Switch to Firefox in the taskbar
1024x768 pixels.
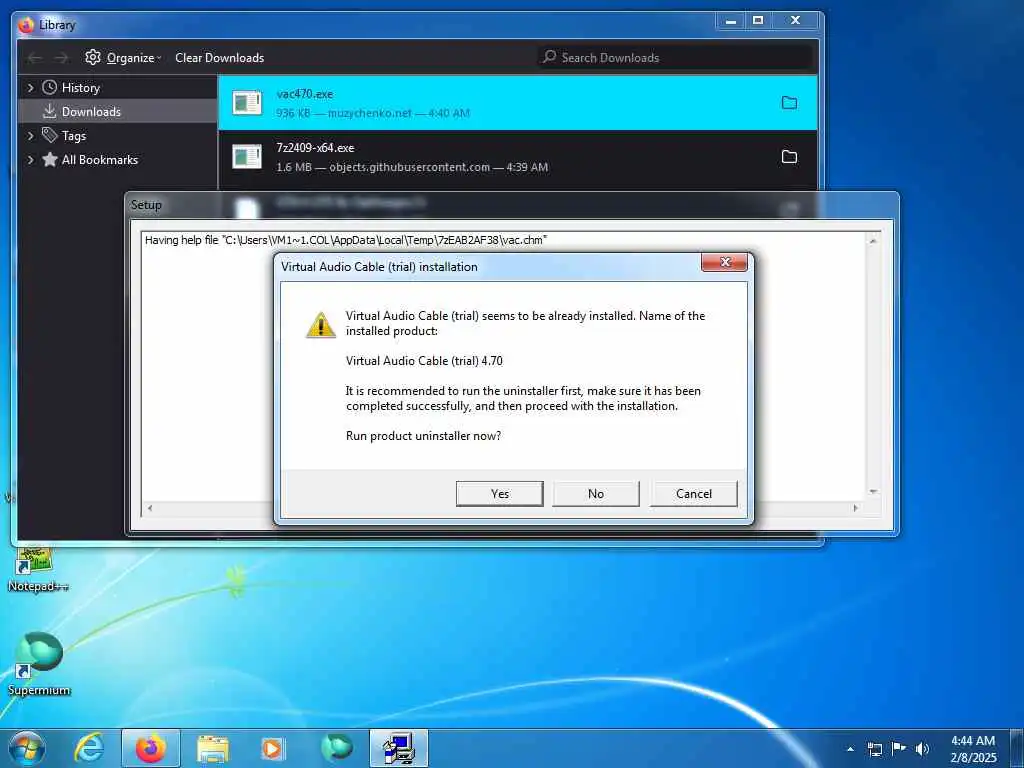(x=151, y=748)
